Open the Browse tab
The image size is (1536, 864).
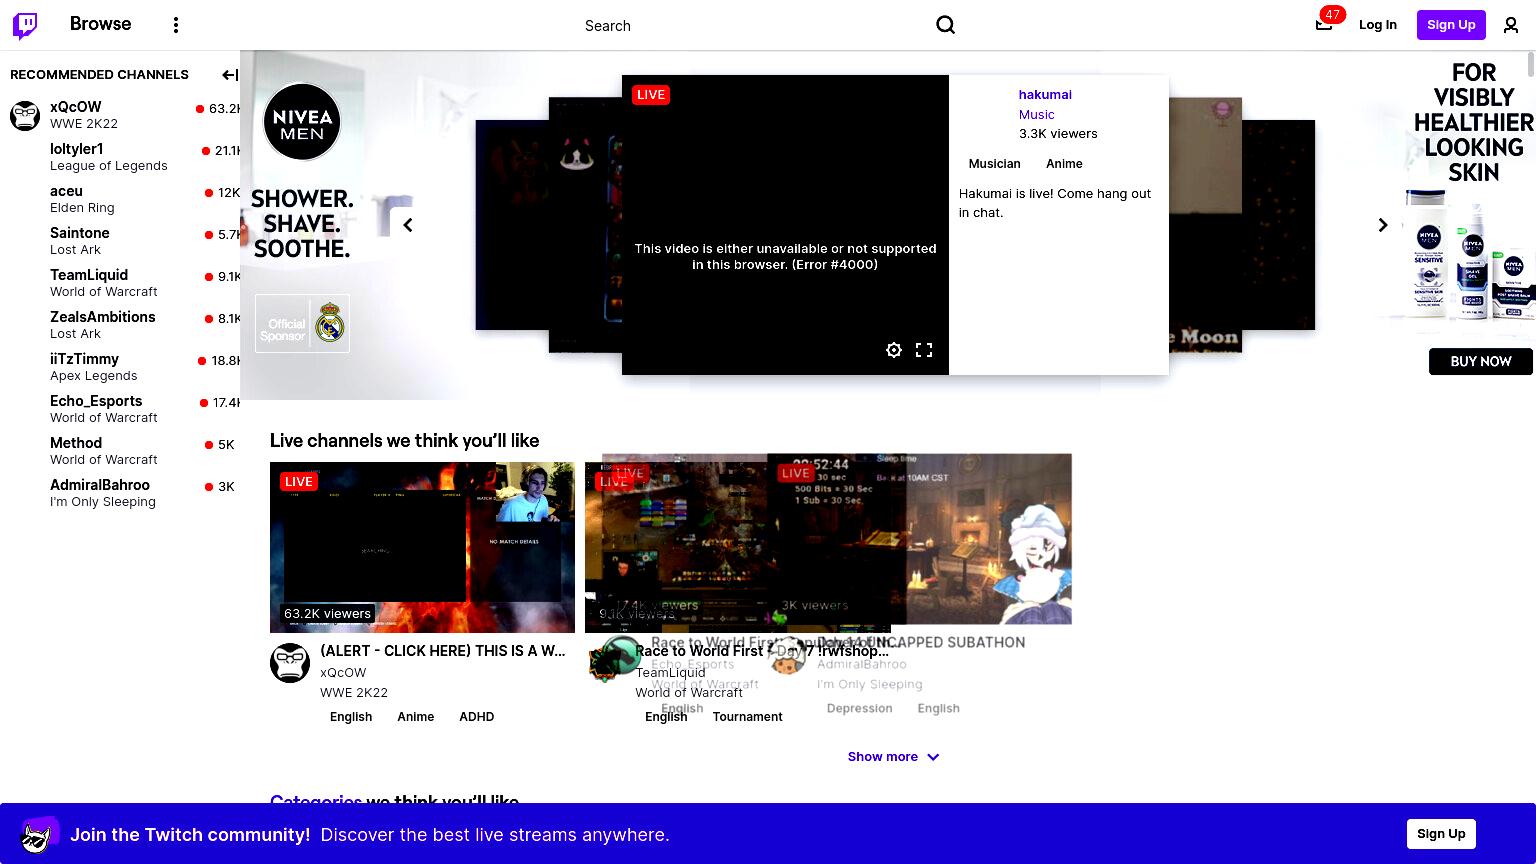pos(100,24)
